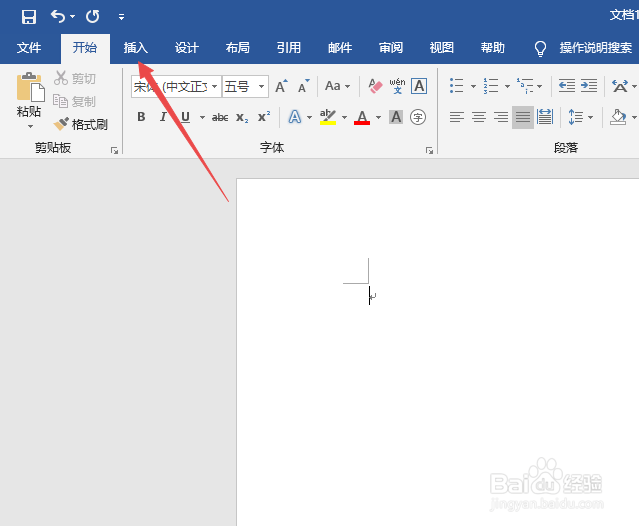Apply a multilevel list
This screenshot has width=639, height=526.
[525, 86]
